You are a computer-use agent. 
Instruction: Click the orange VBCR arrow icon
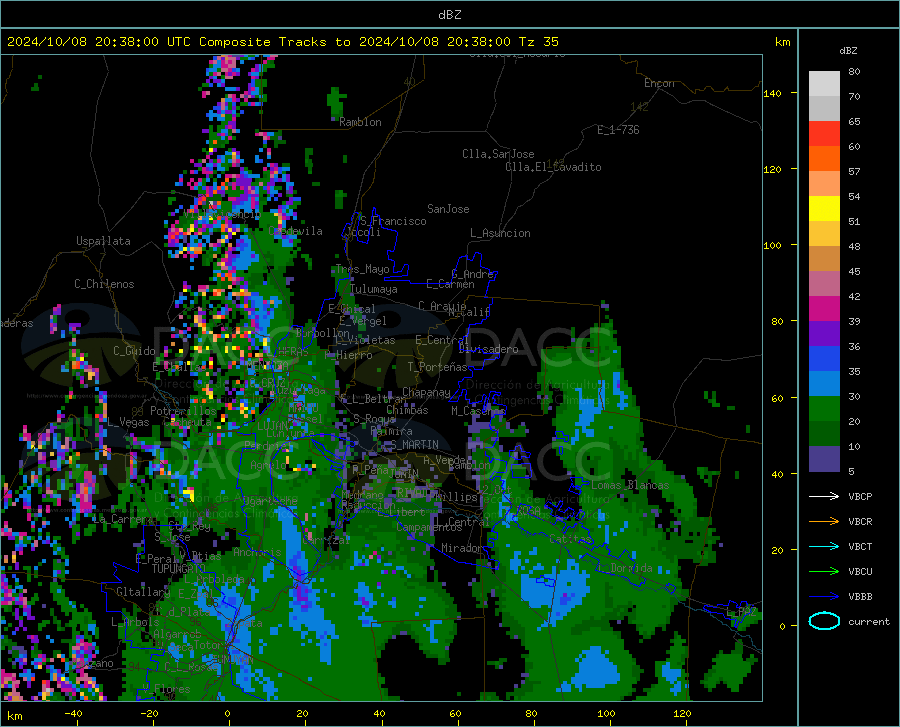pyautogui.click(x=824, y=521)
